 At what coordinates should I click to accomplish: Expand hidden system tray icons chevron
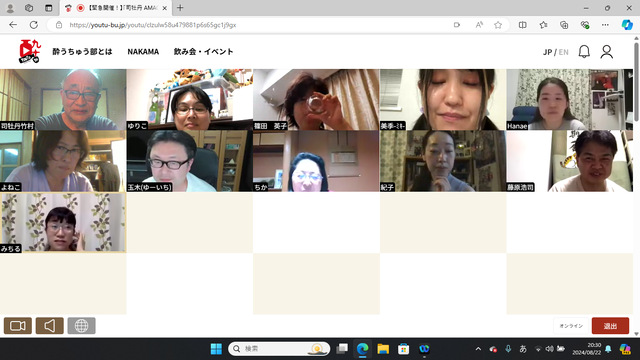(x=478, y=349)
